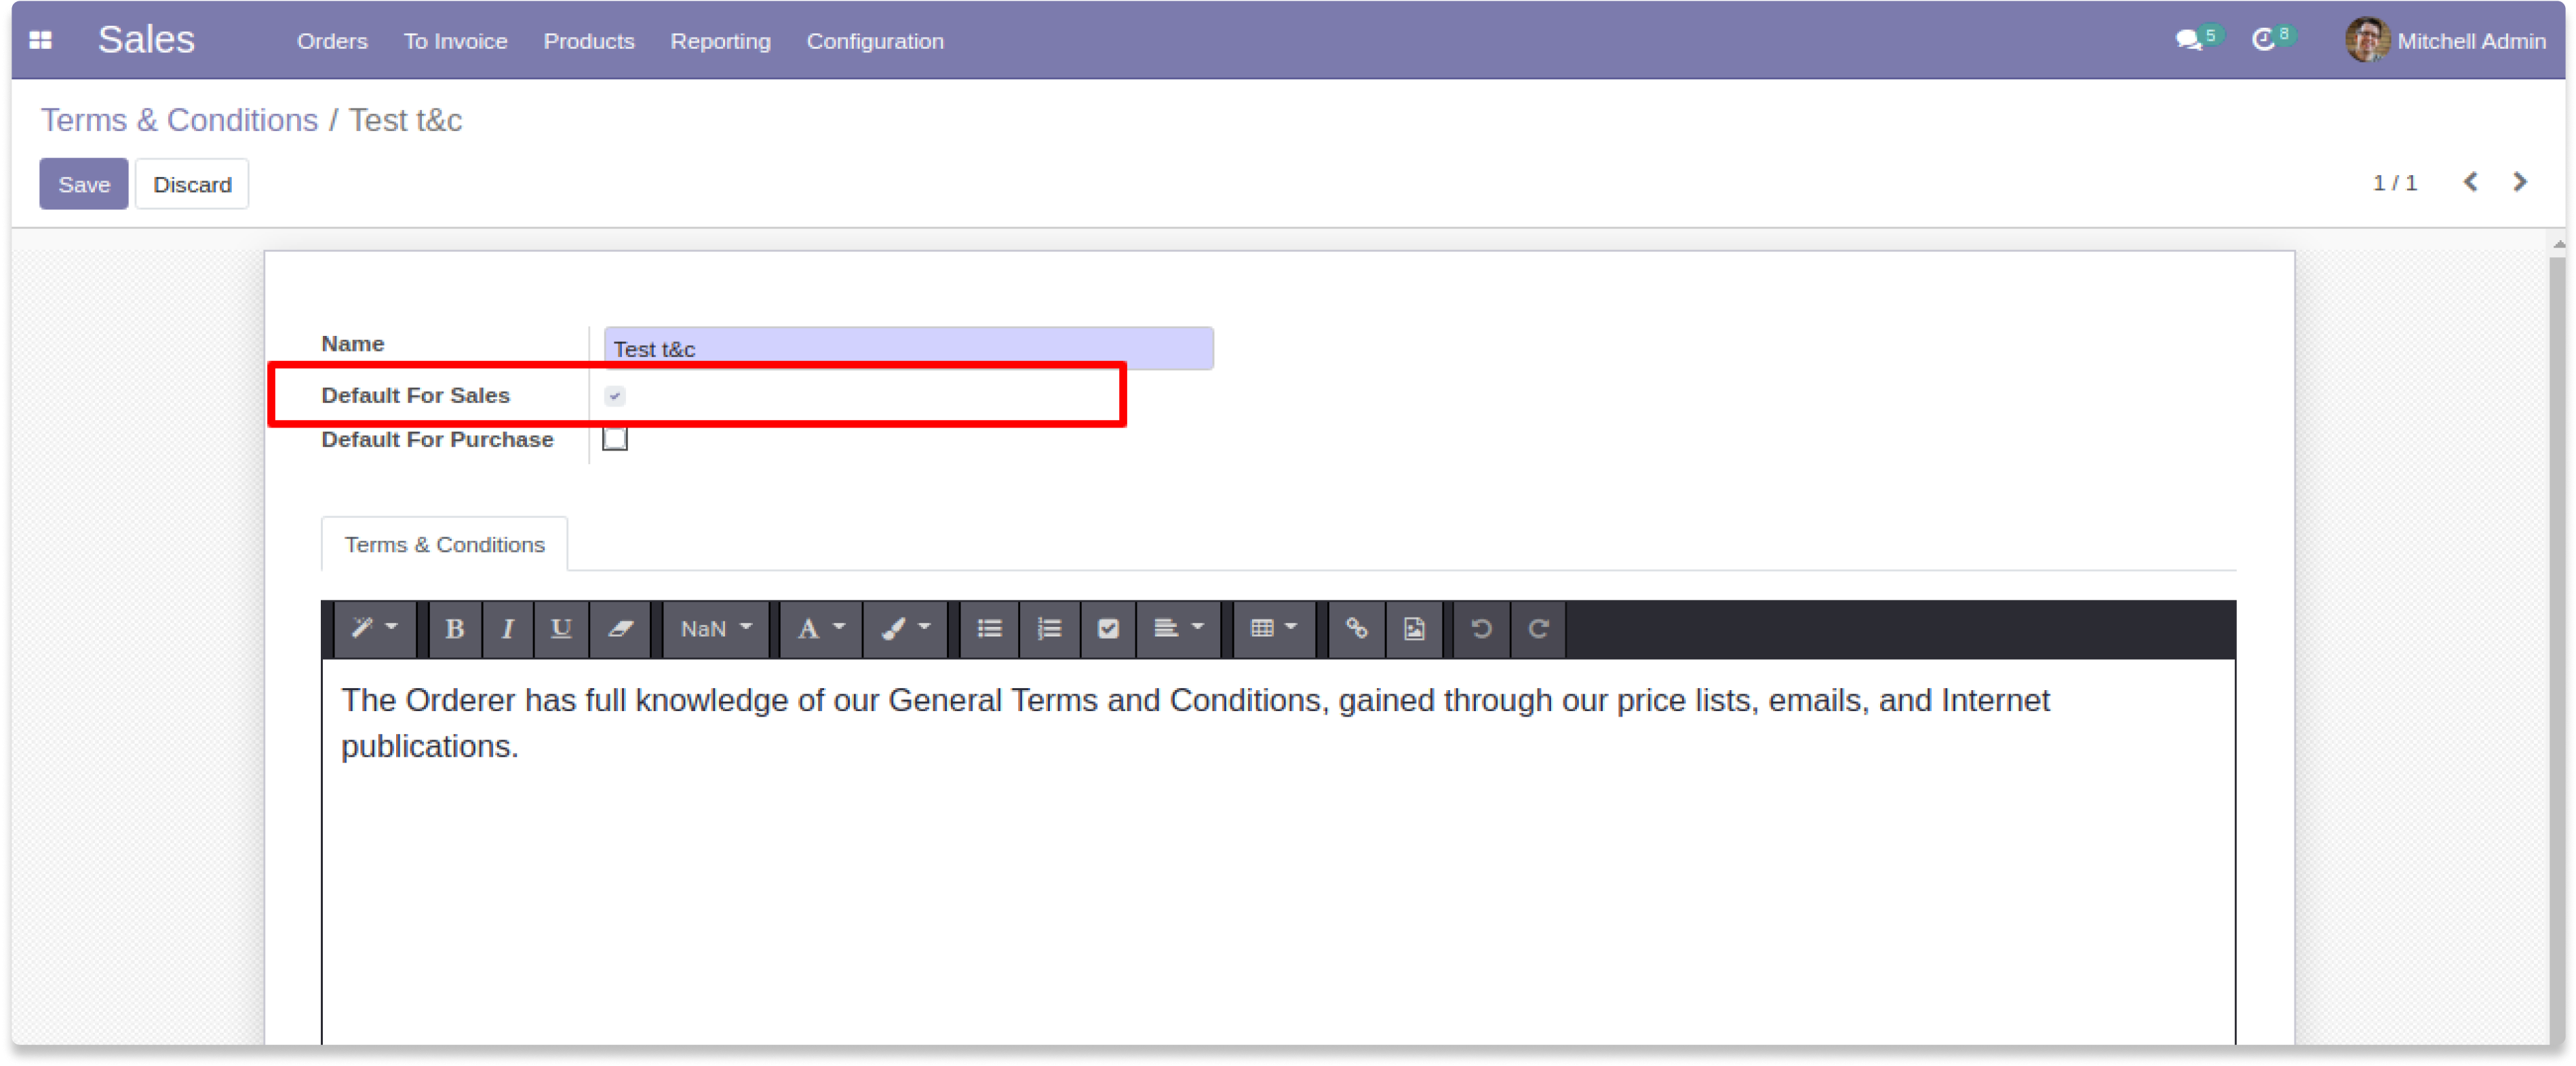Screen dimensions: 2576x1066
Task: Click the eraser remove-format icon
Action: click(x=620, y=628)
